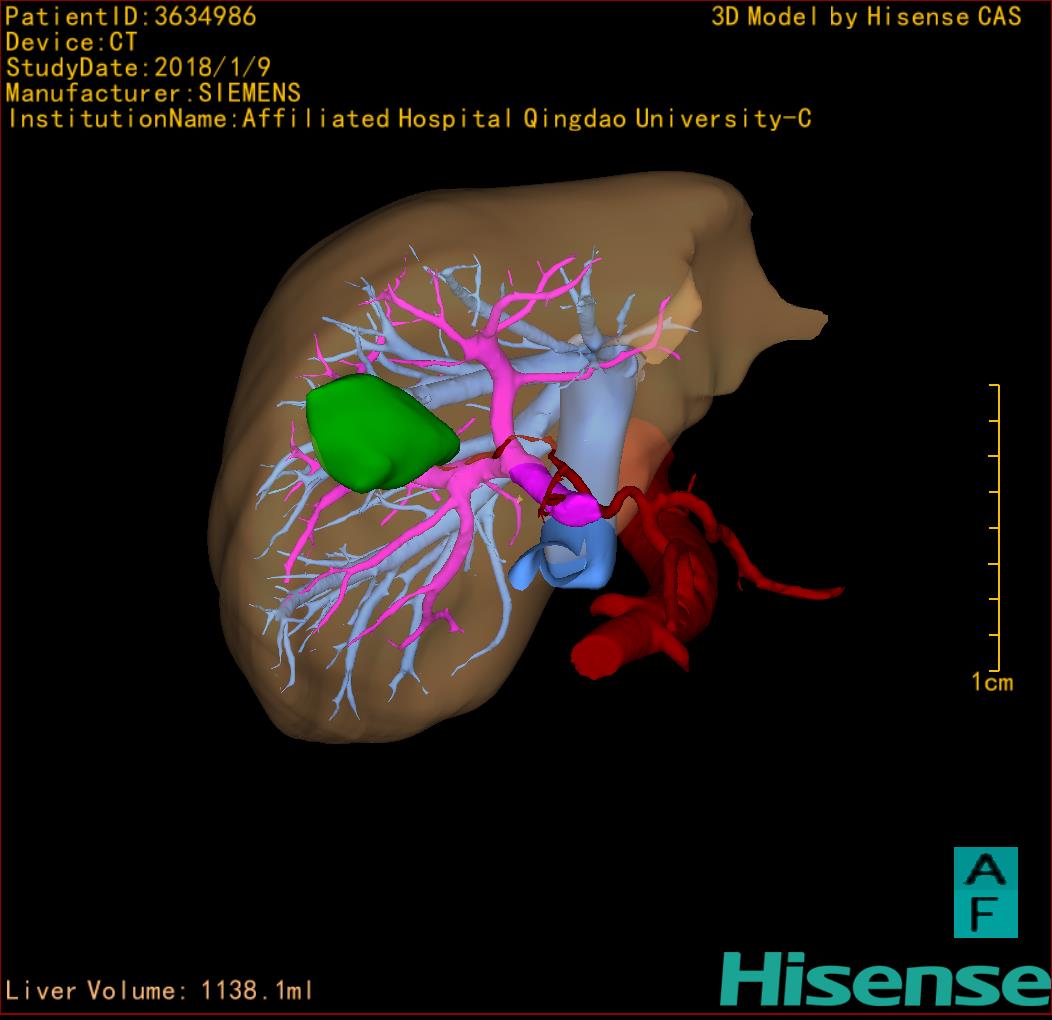Click the InstitutionName overlay text

408,119
